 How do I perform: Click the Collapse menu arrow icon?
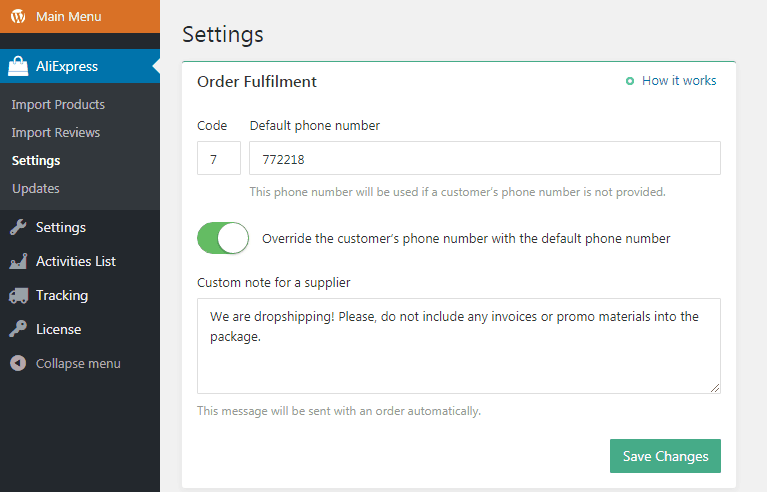[x=18, y=363]
